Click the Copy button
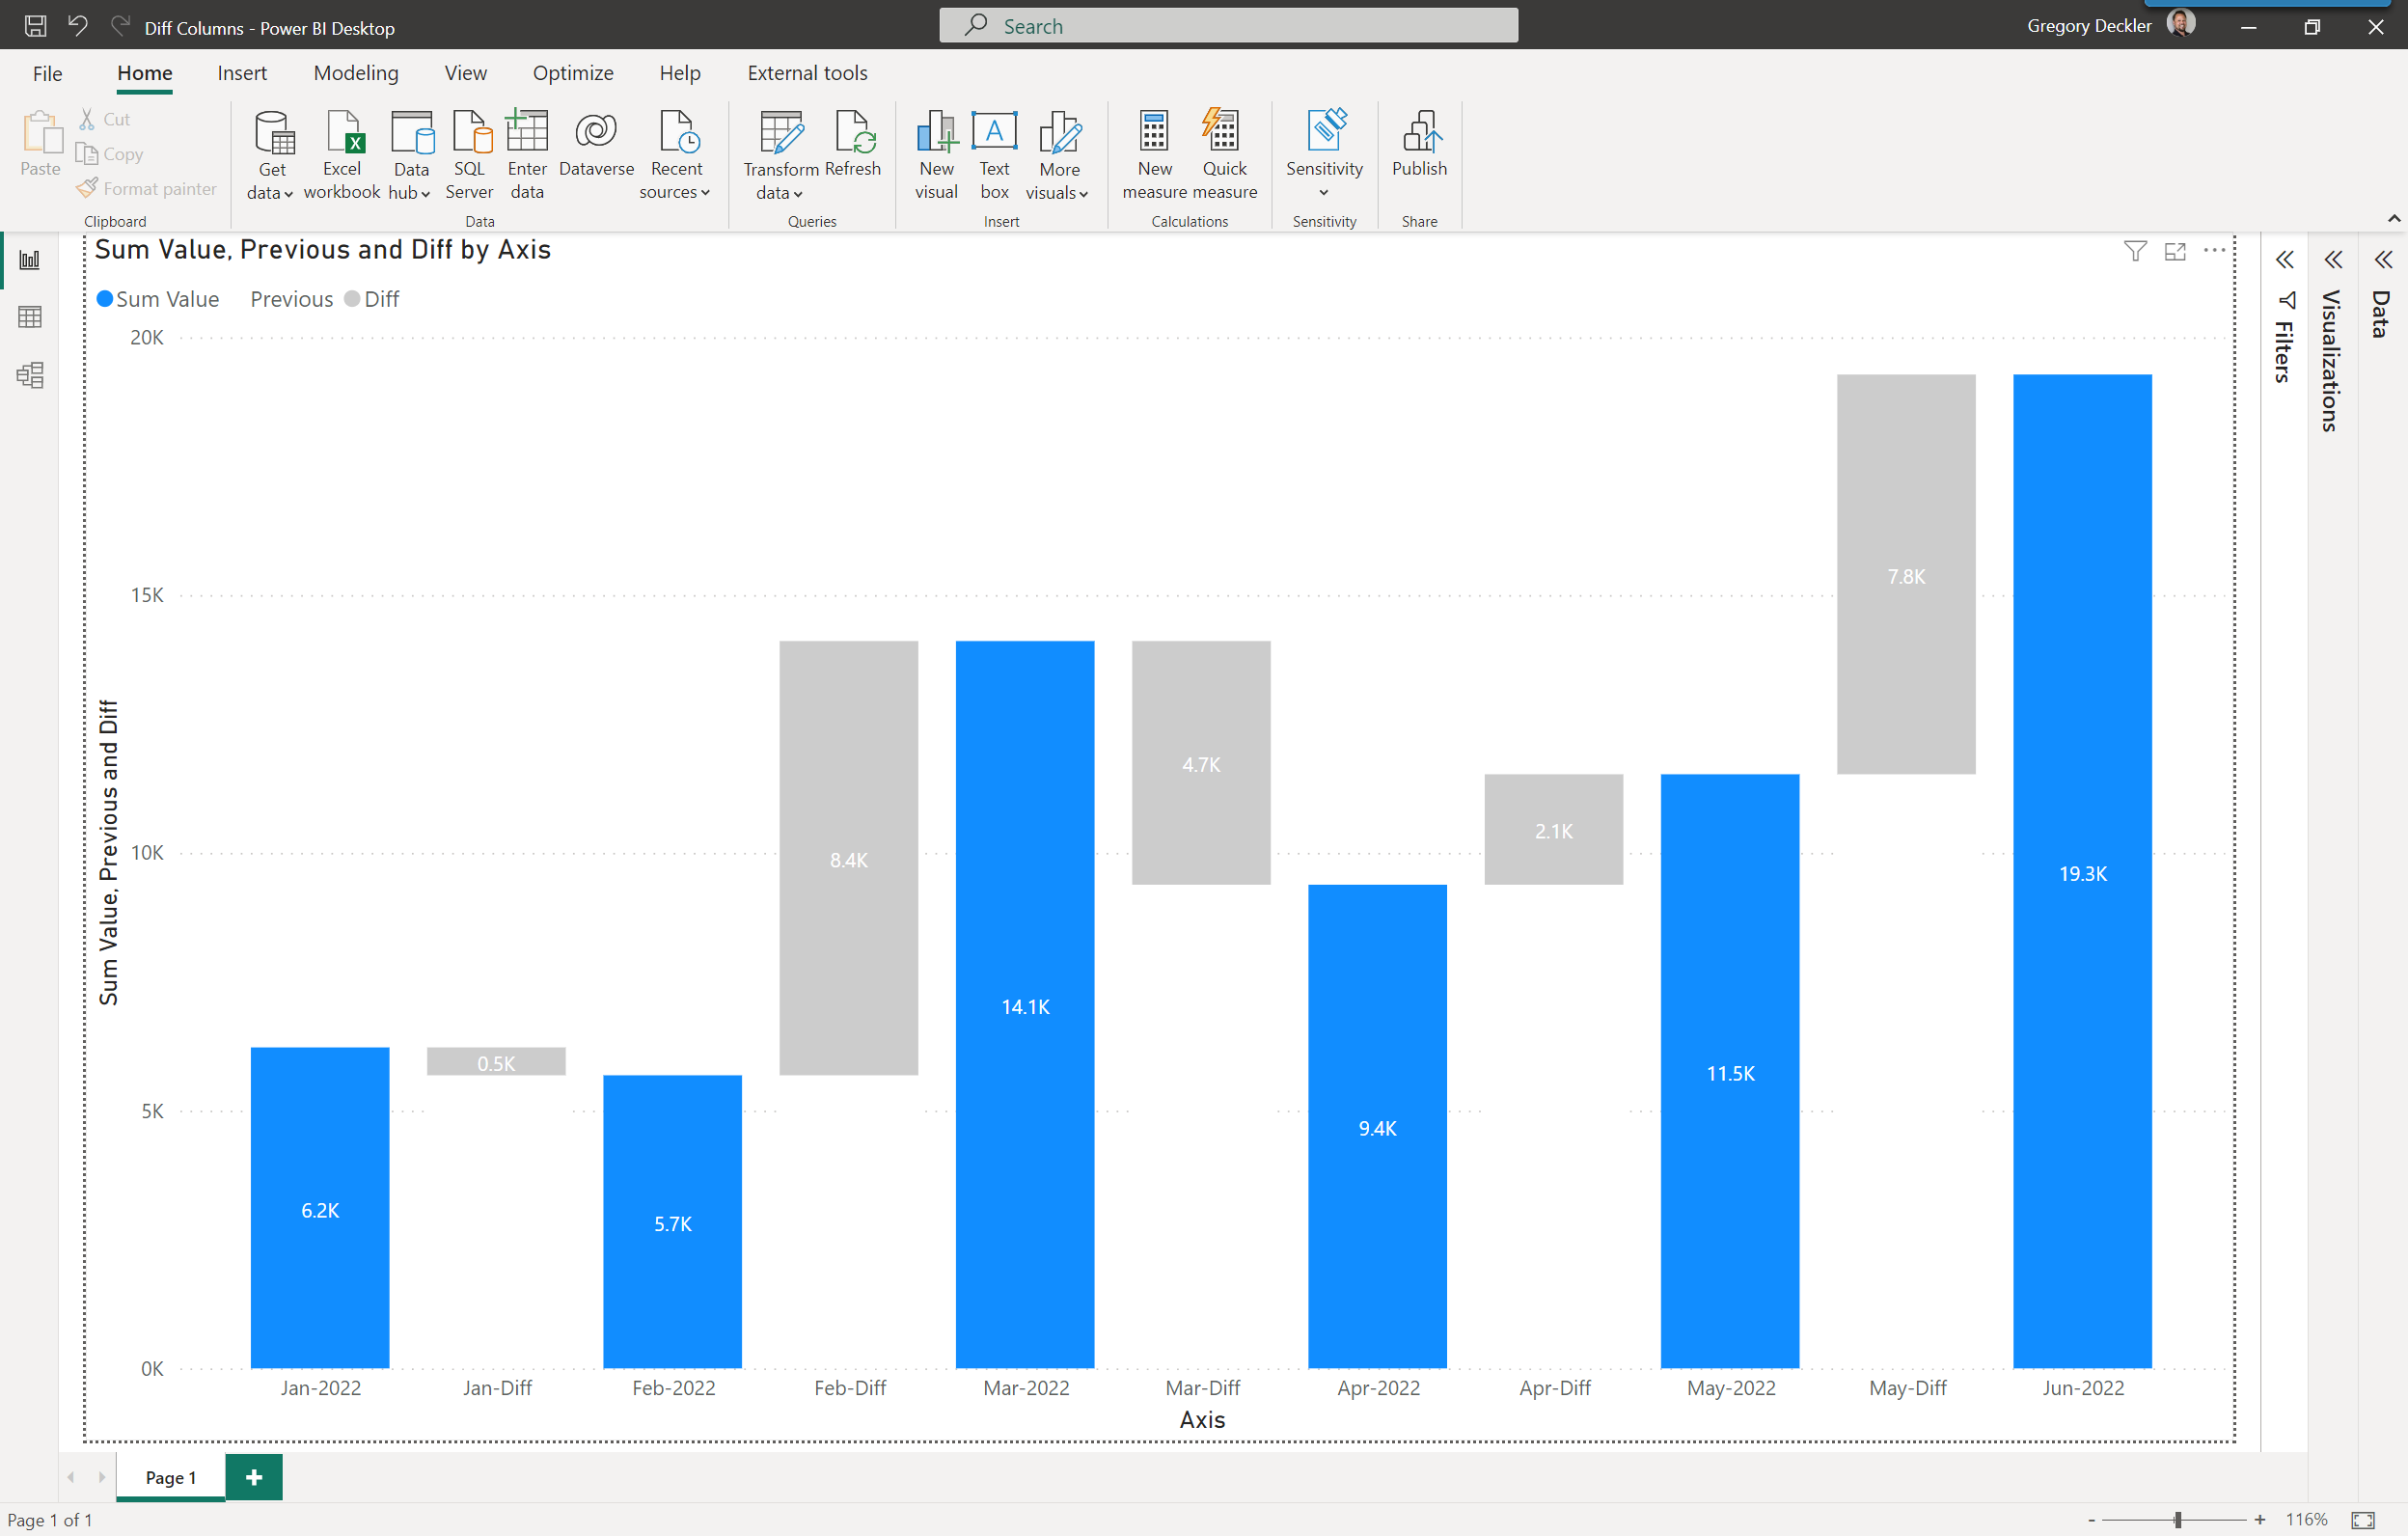This screenshot has width=2408, height=1536. click(109, 154)
